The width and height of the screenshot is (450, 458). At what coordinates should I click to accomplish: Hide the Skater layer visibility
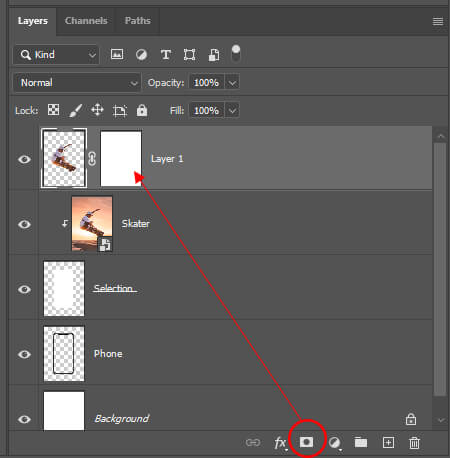[x=24, y=224]
